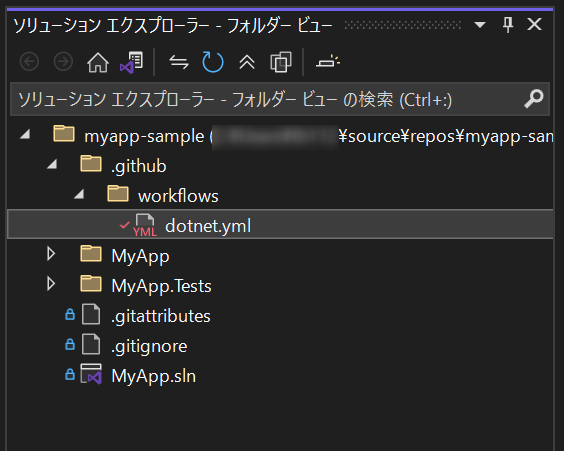Expand the MyApp.Tests folder
The image size is (564, 451).
[51, 284]
